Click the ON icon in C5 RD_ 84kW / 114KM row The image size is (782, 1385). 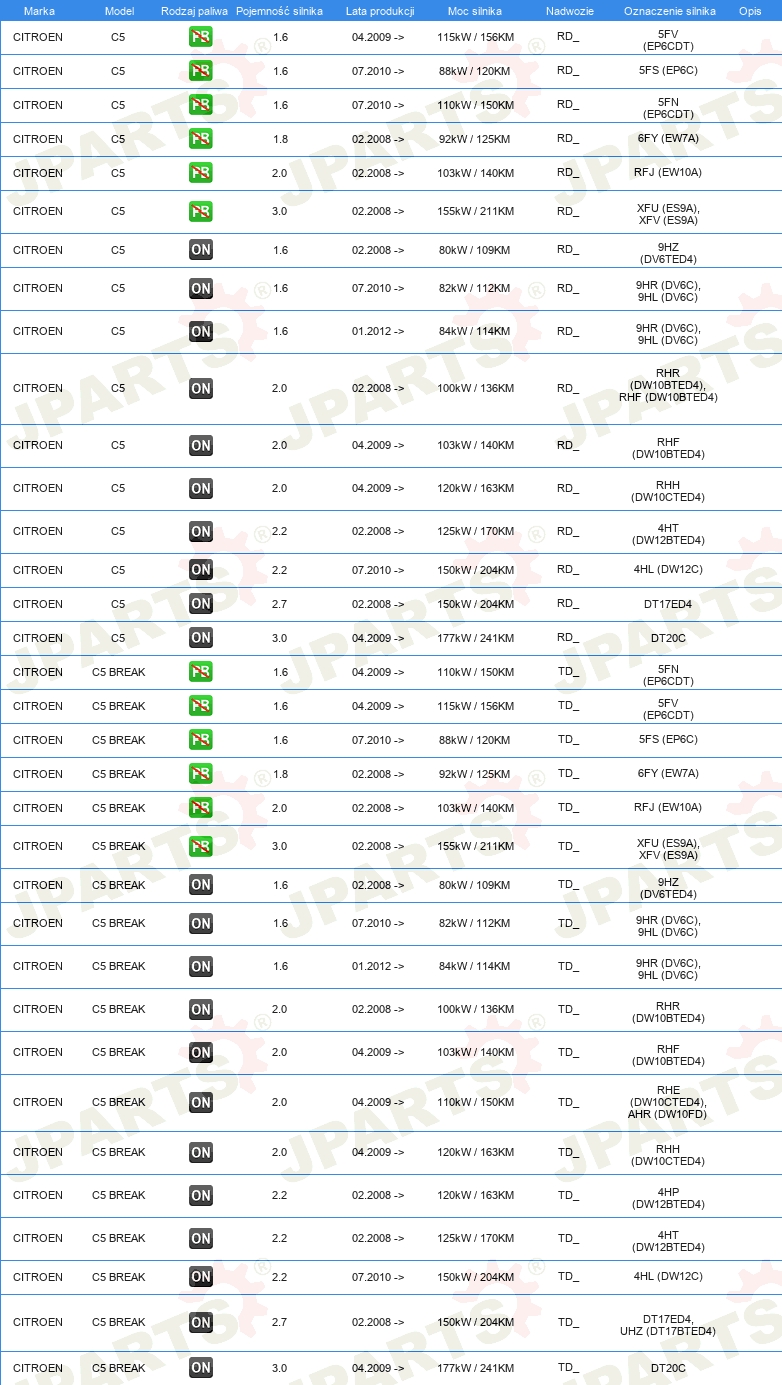click(201, 331)
